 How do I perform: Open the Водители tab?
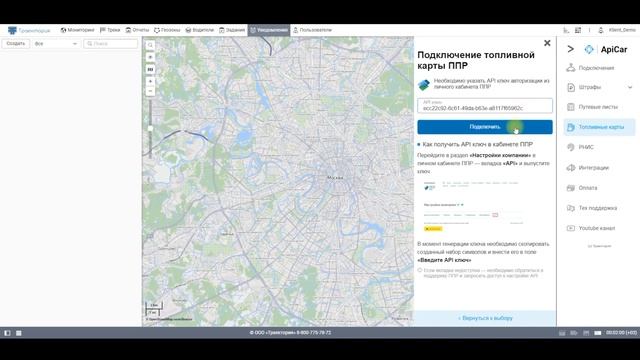(x=200, y=30)
